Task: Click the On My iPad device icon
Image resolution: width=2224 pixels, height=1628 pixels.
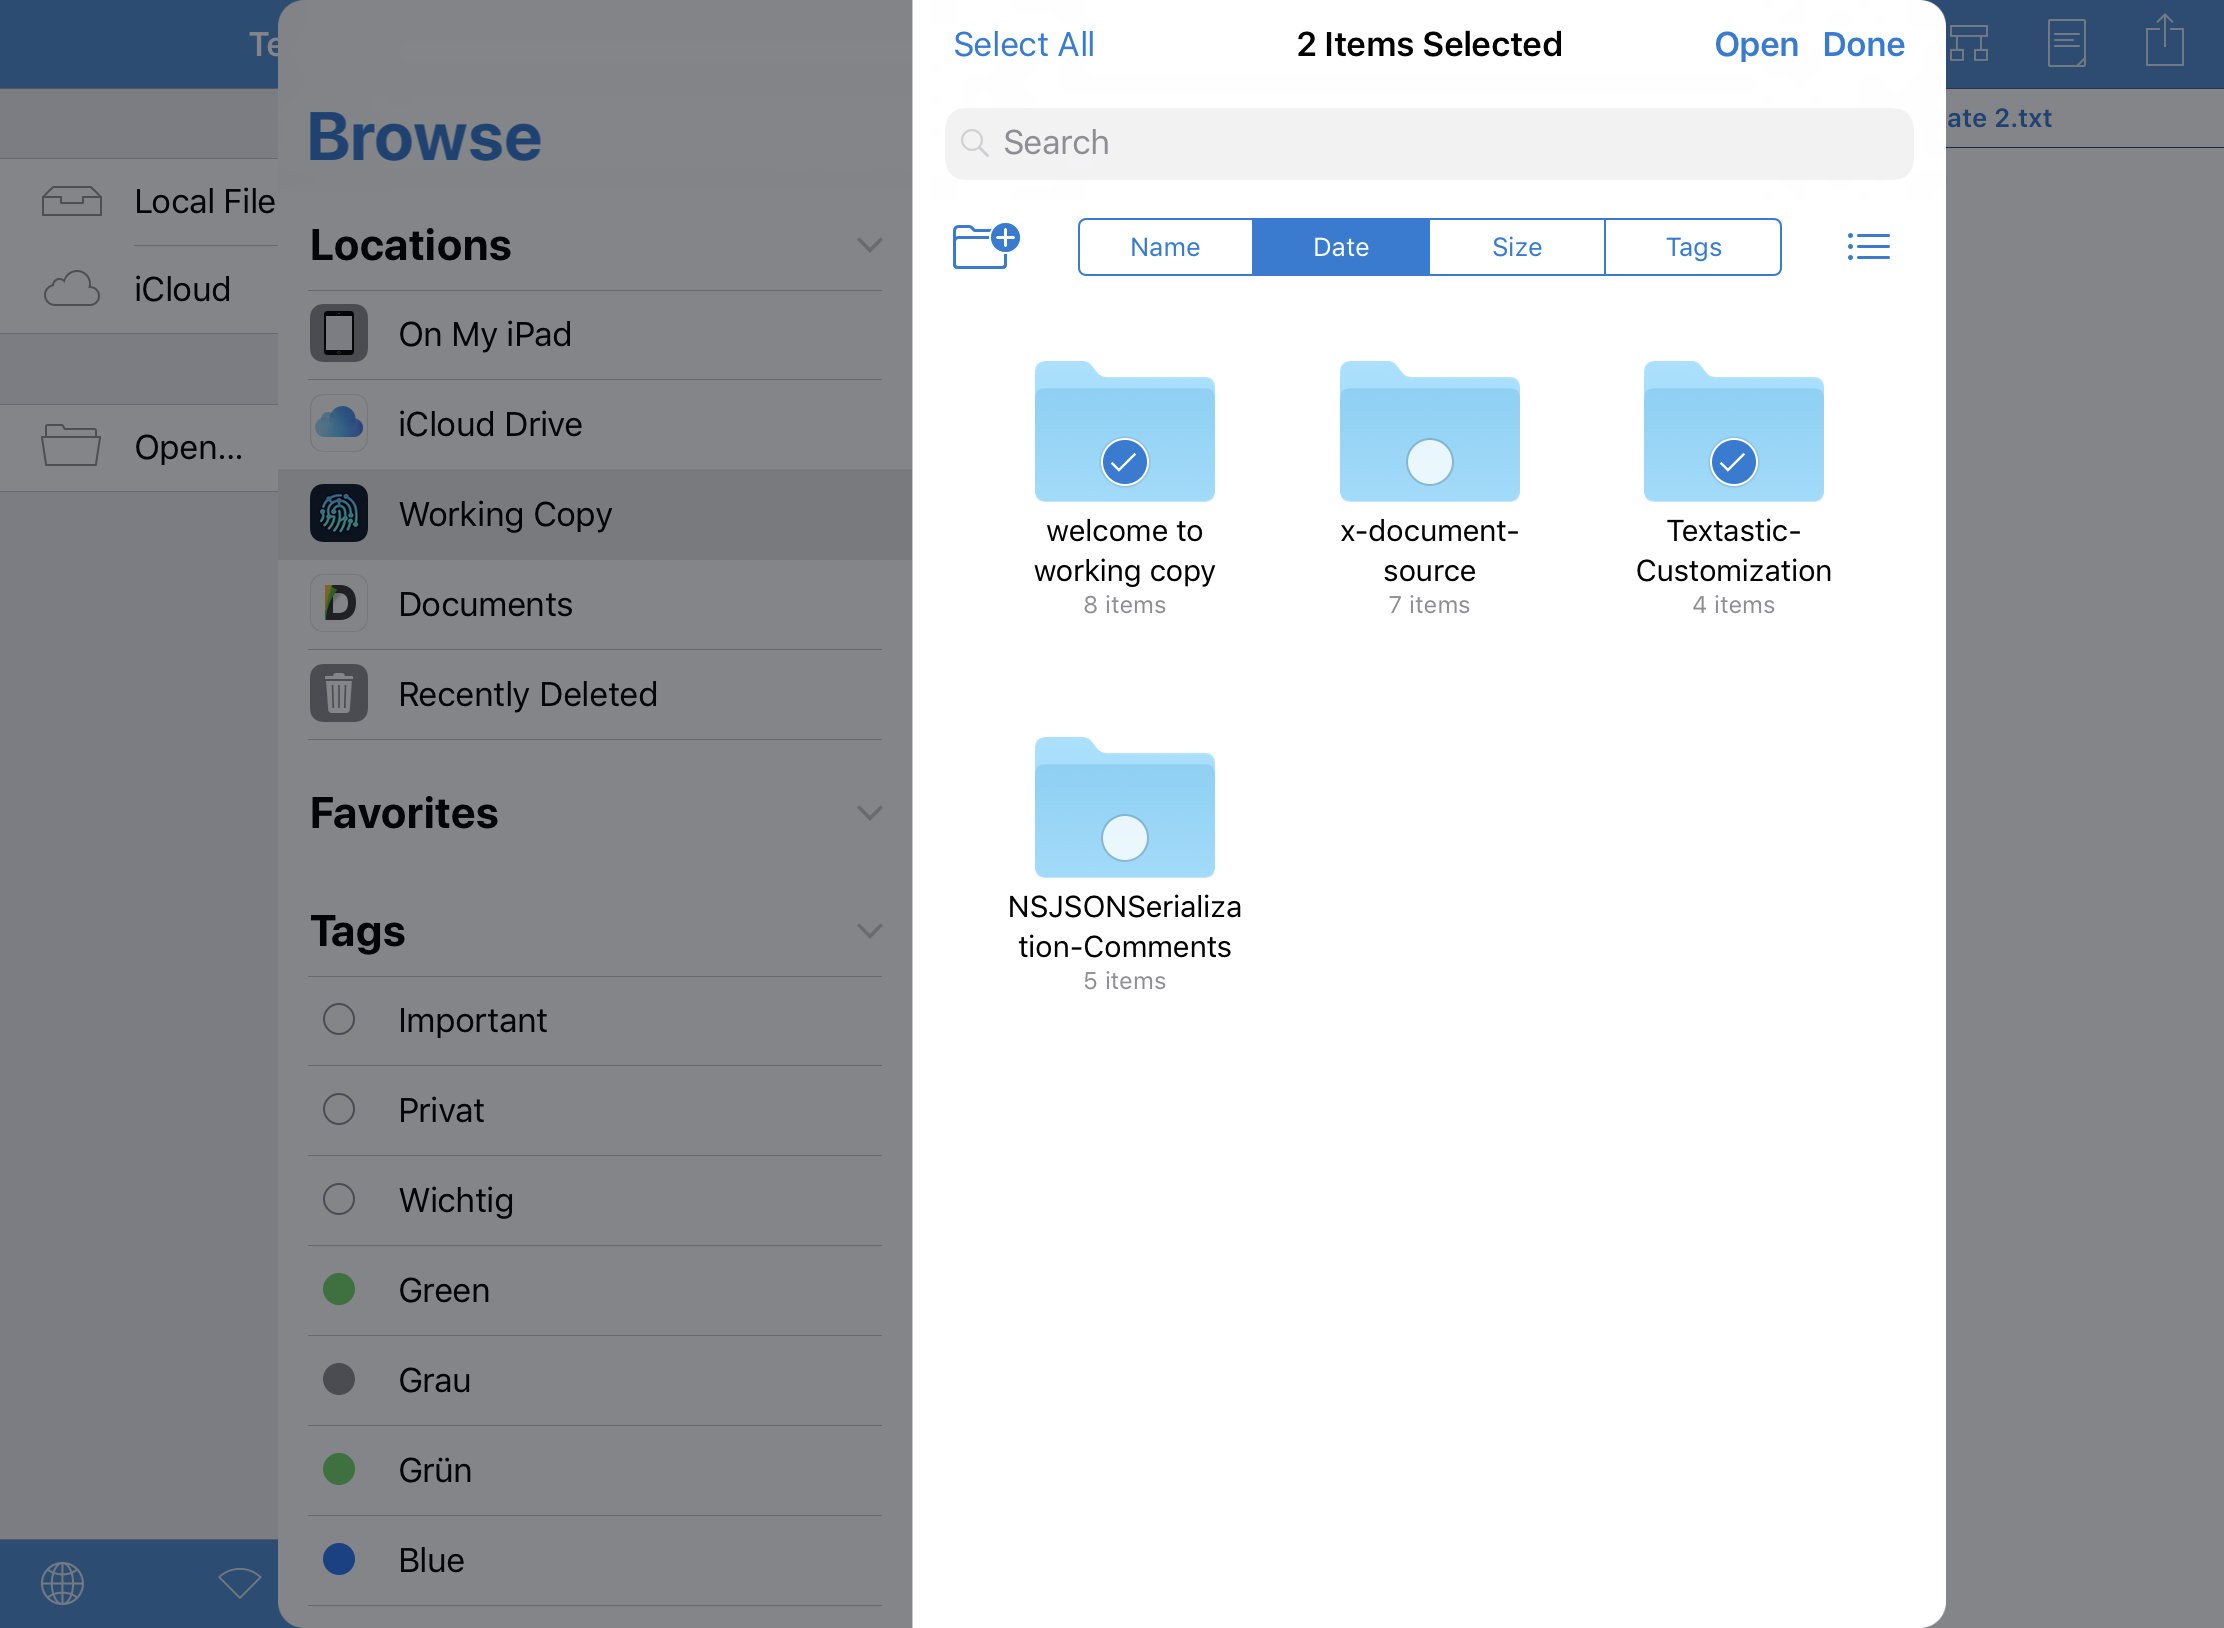Action: (339, 333)
